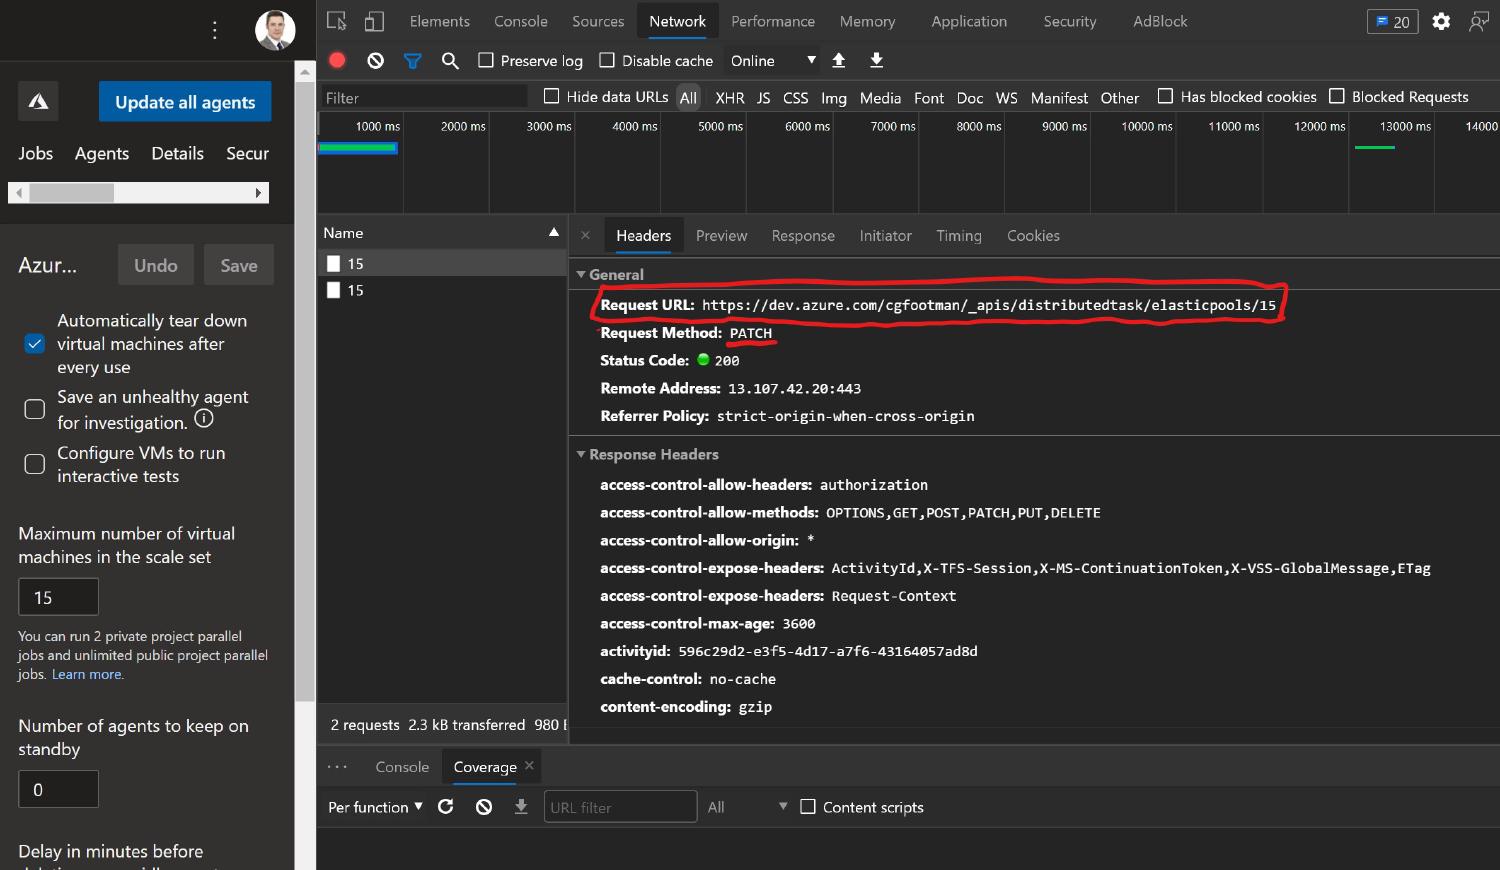The image size is (1500, 870).
Task: Check the Disable cache checkbox
Action: click(x=607, y=61)
